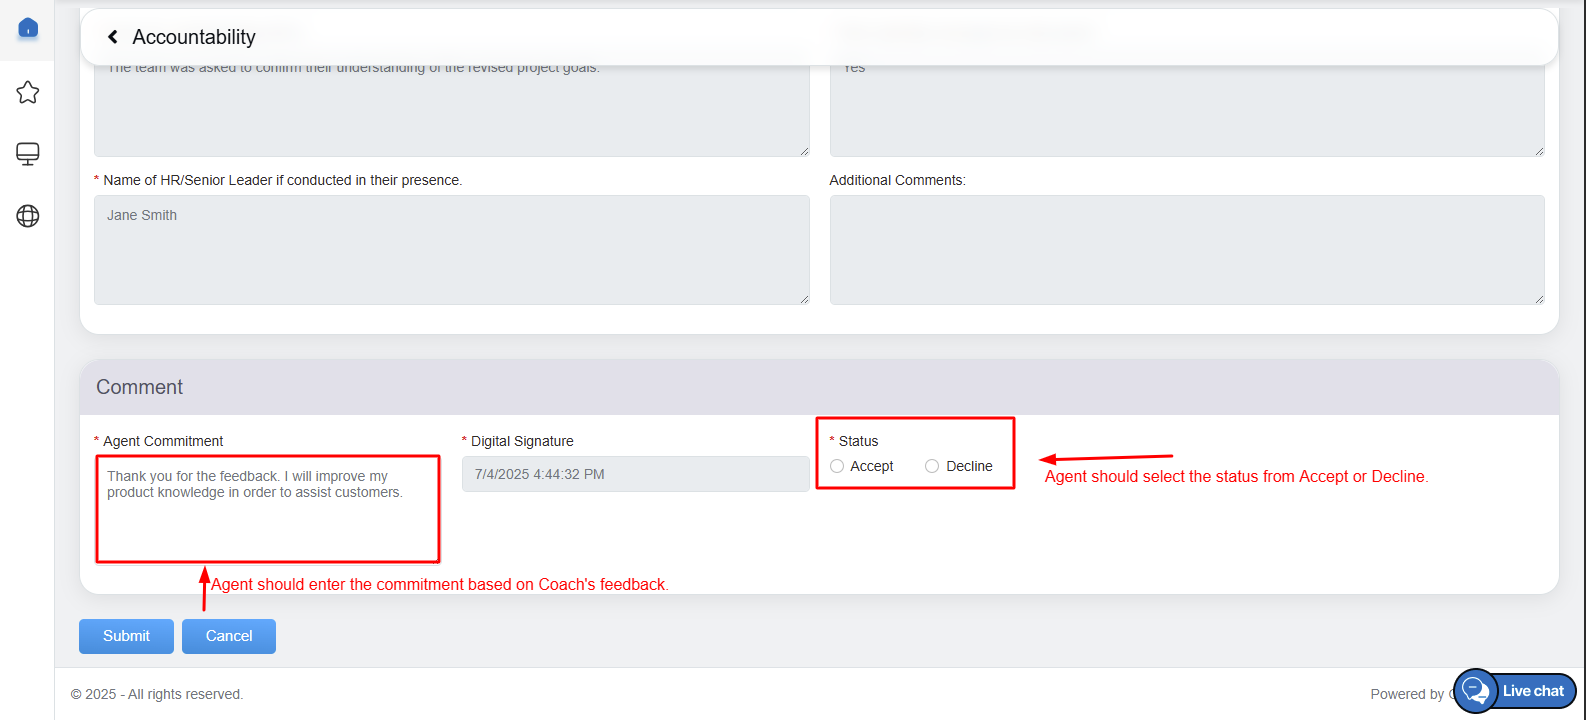Click the HR/Senior Leader name field

451,250
